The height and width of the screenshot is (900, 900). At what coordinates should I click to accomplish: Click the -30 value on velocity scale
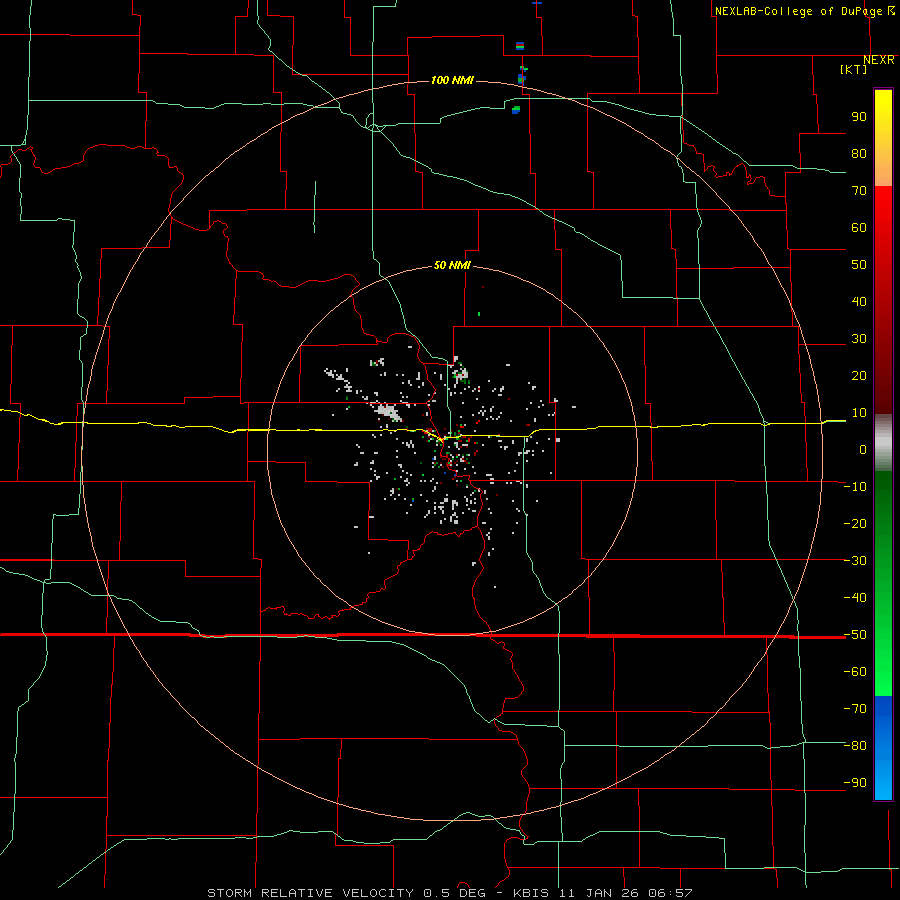pyautogui.click(x=855, y=561)
